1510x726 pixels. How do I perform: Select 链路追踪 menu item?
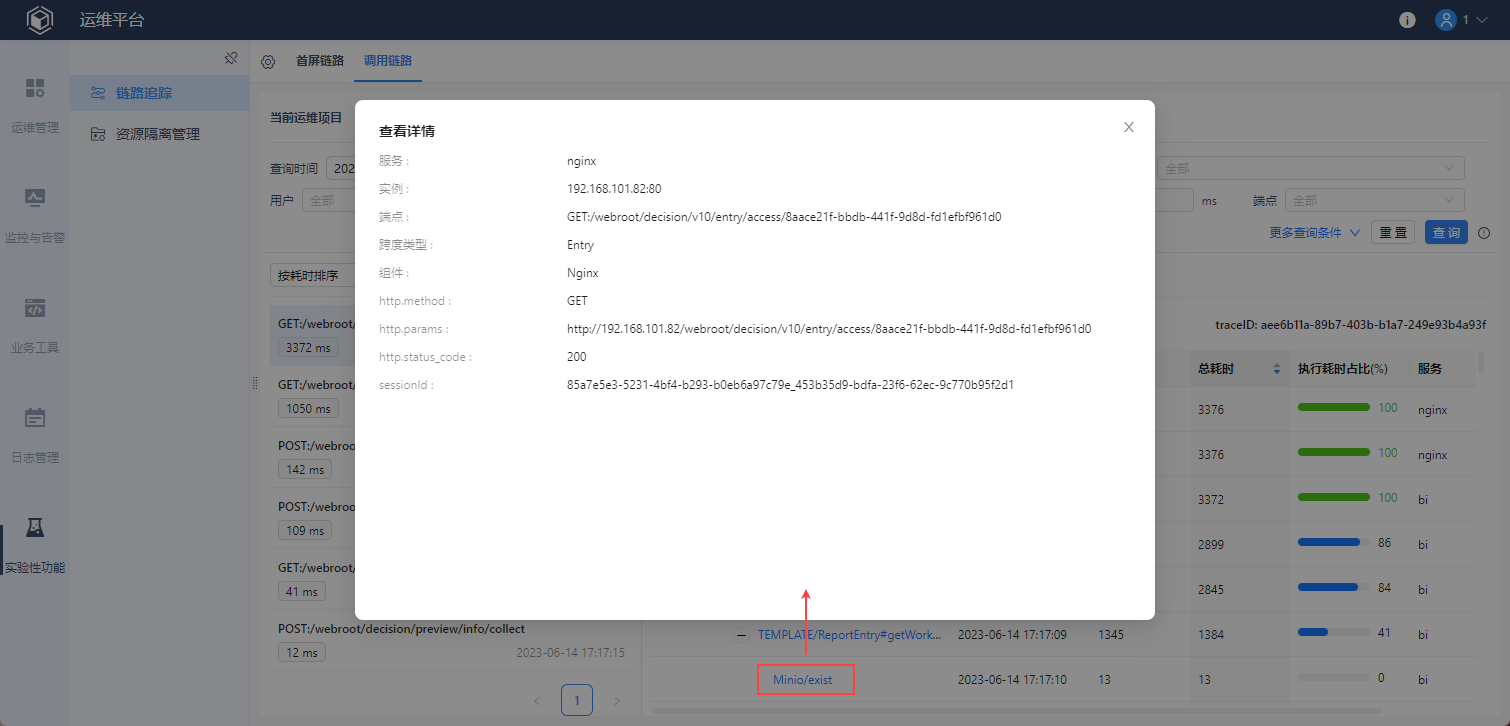160,93
